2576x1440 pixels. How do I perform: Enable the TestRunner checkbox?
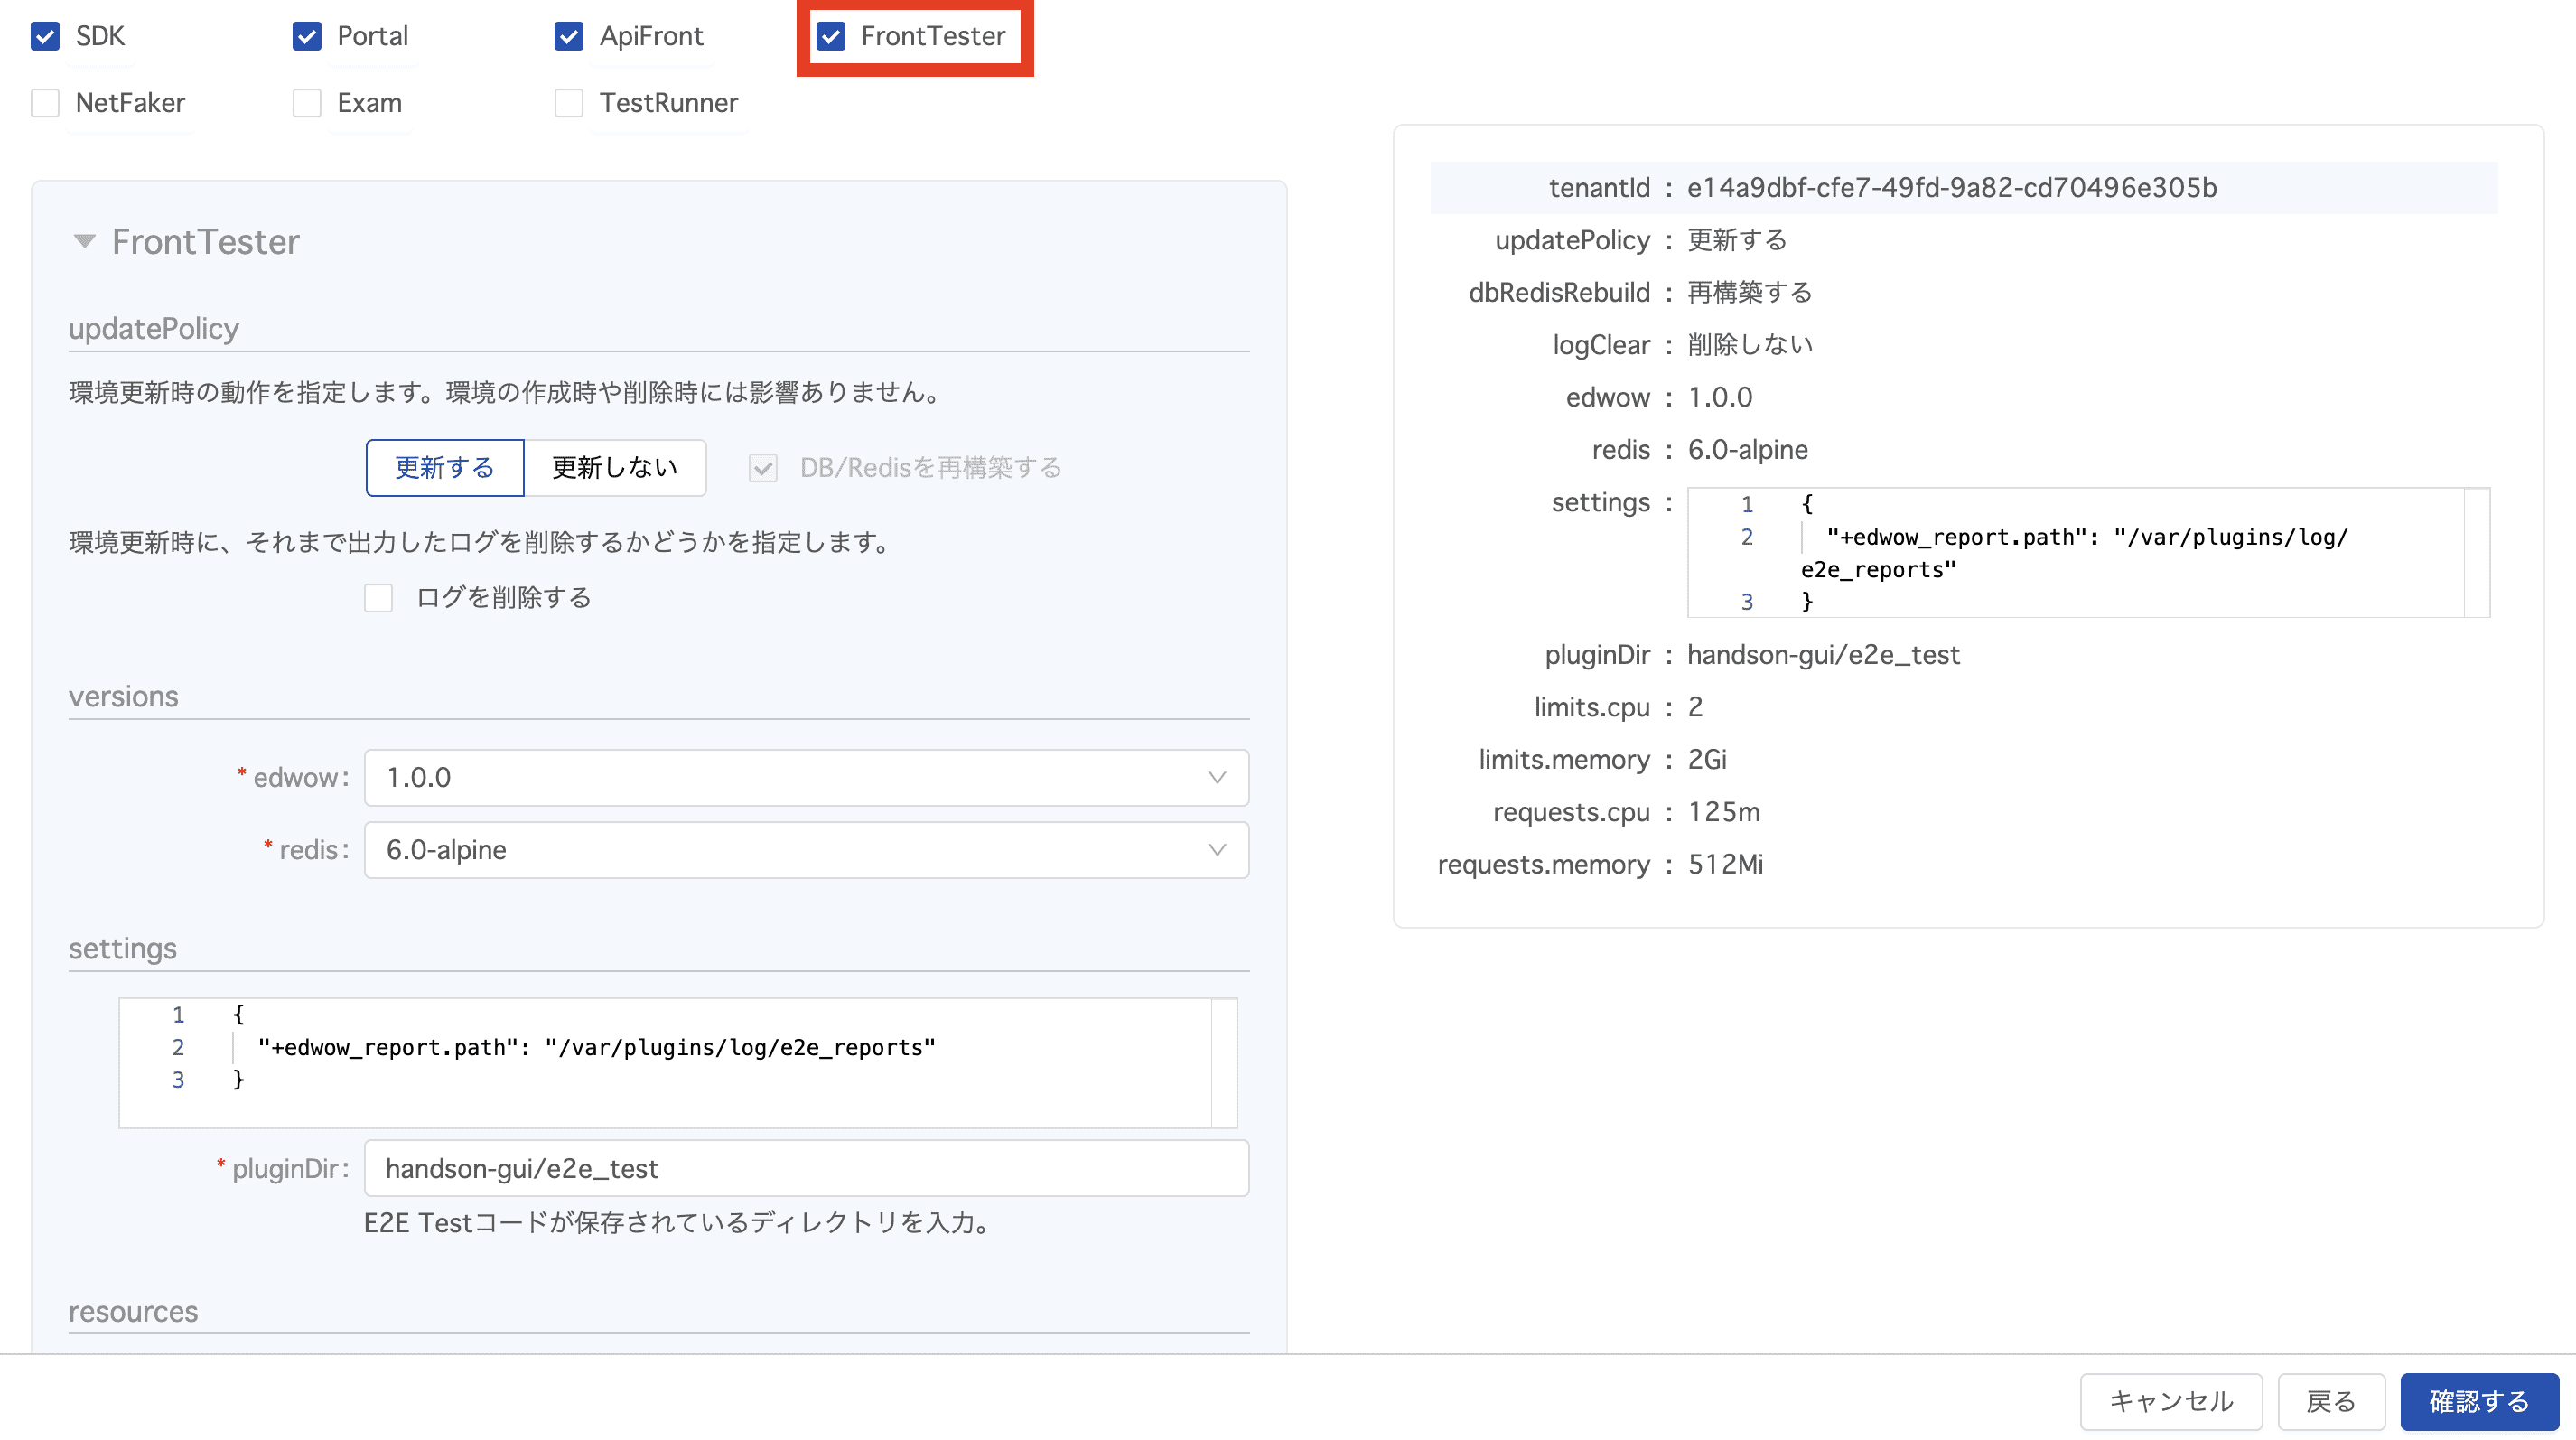click(568, 103)
